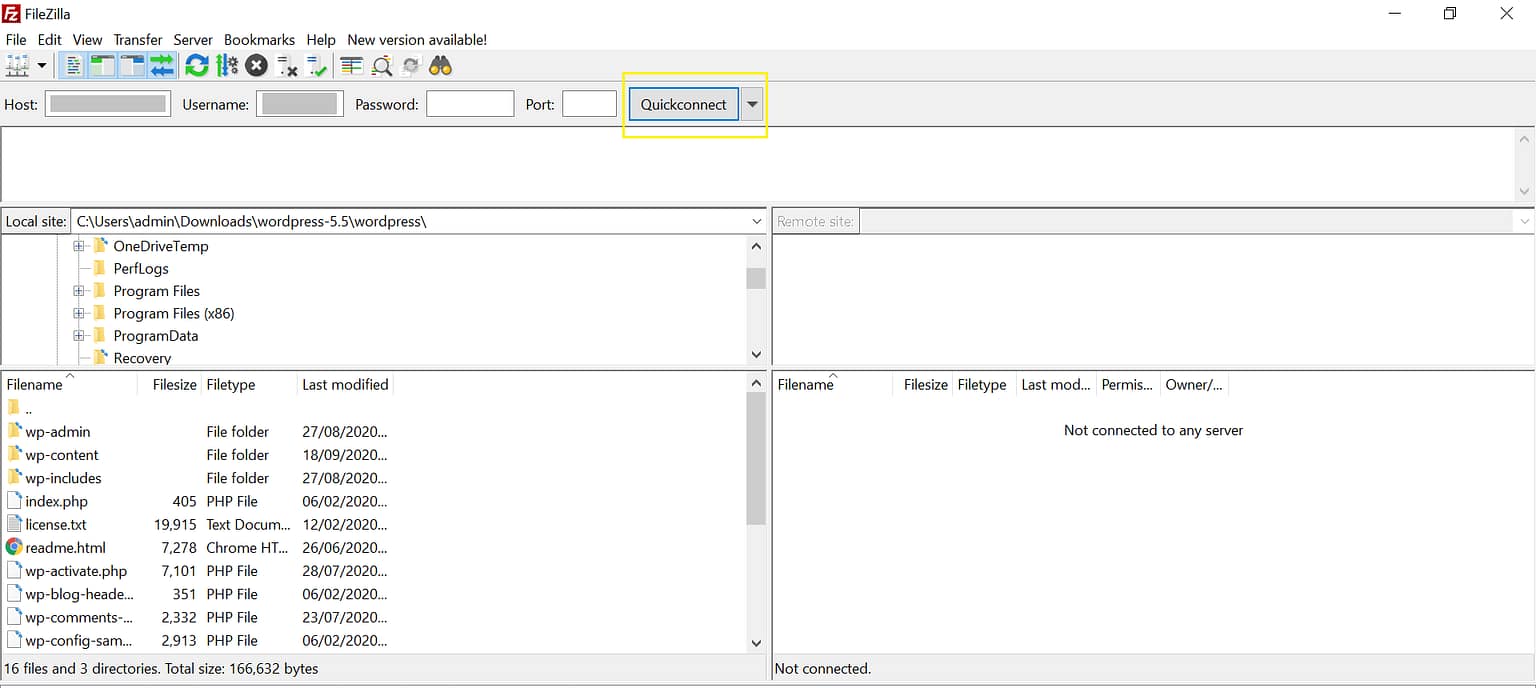Open the Bookmarks menu
The width and height of the screenshot is (1536, 688).
[259, 39]
